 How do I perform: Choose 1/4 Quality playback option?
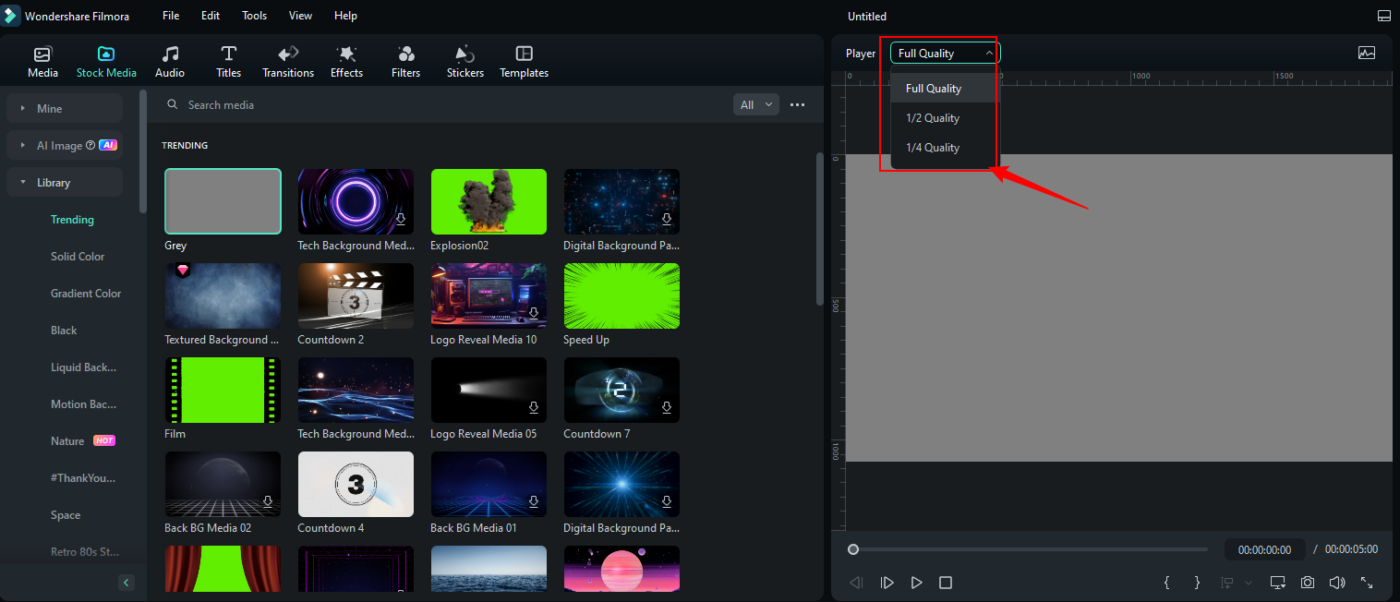pyautogui.click(x=933, y=148)
